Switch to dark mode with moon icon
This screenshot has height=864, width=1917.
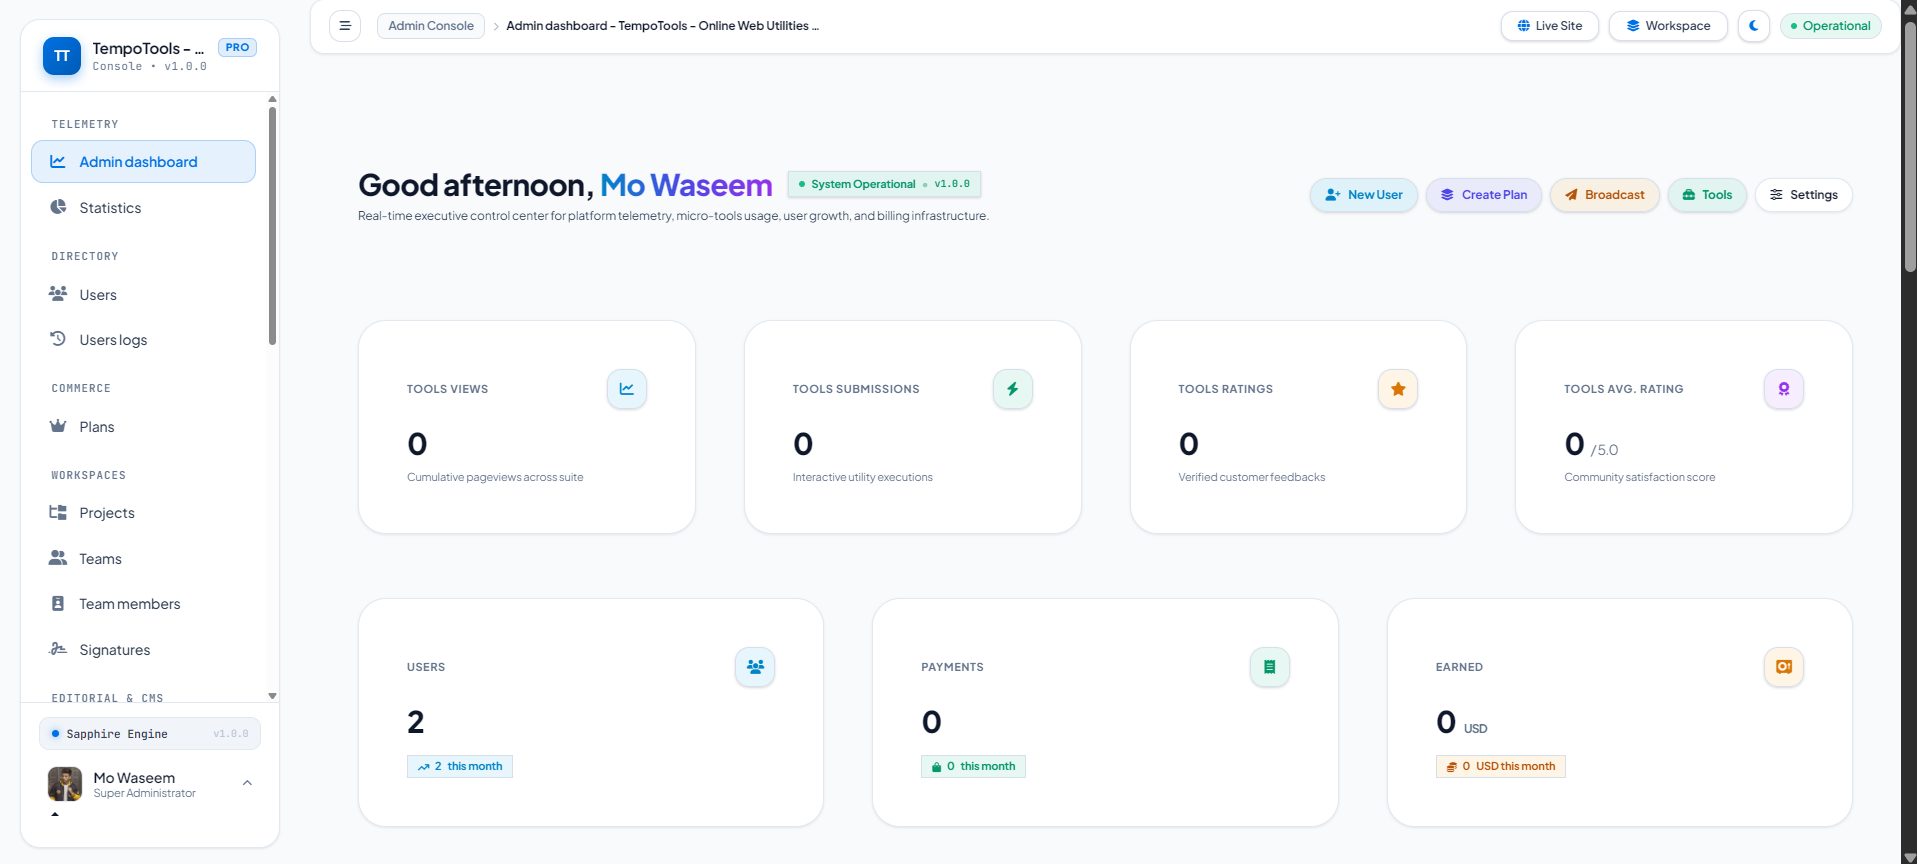pyautogui.click(x=1754, y=26)
